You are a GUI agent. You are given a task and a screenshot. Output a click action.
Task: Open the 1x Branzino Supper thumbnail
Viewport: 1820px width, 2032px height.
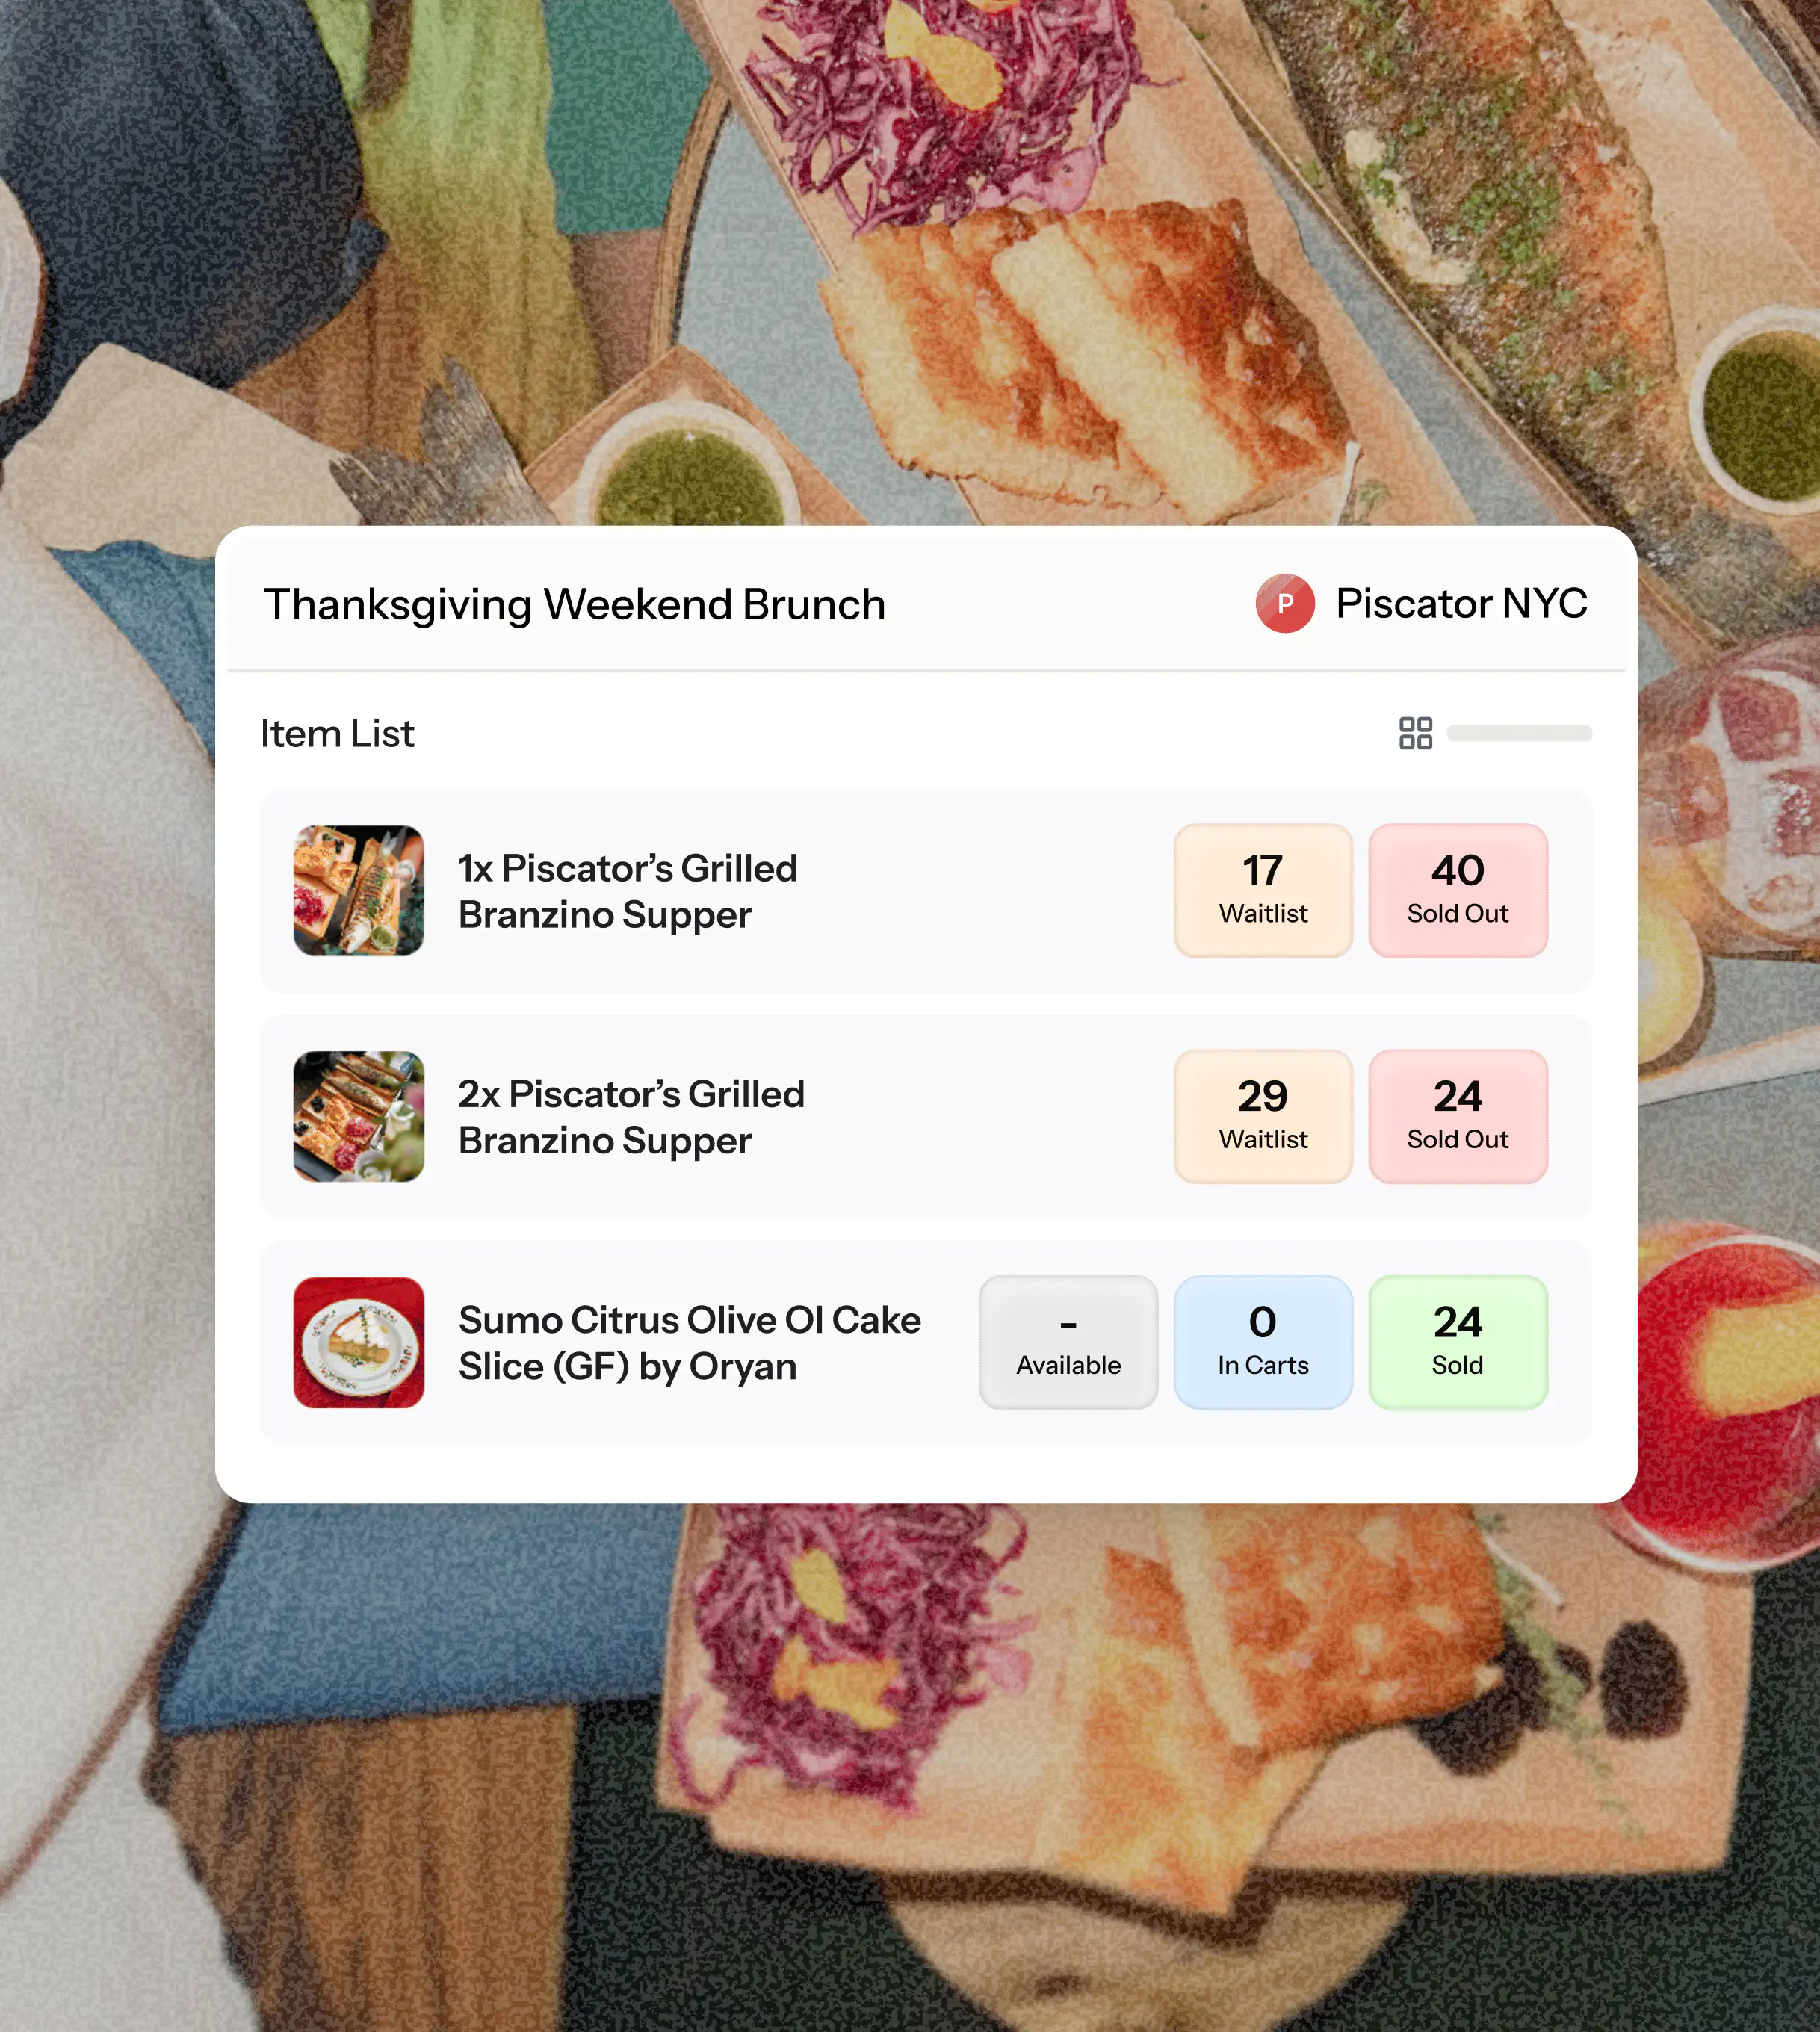pos(358,890)
